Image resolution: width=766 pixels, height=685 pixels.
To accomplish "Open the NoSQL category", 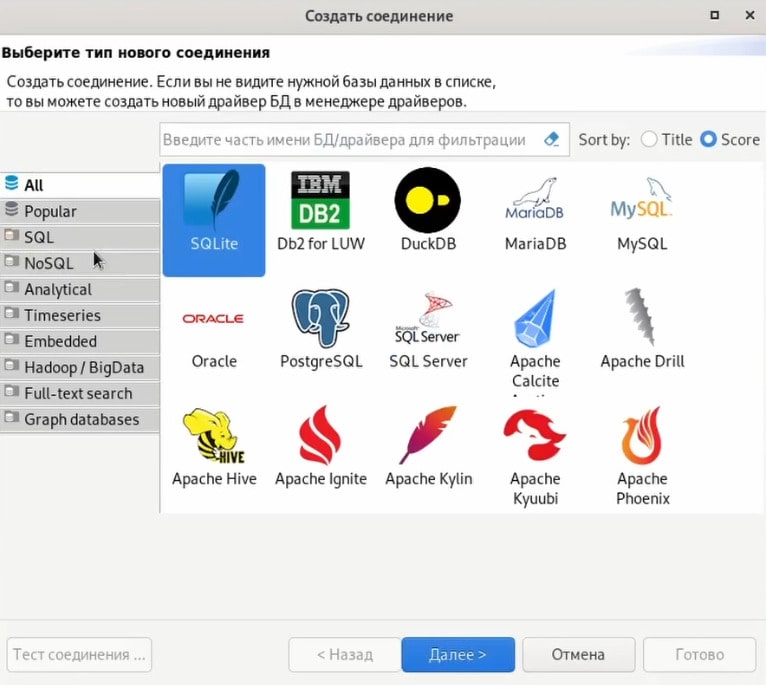I will click(80, 263).
